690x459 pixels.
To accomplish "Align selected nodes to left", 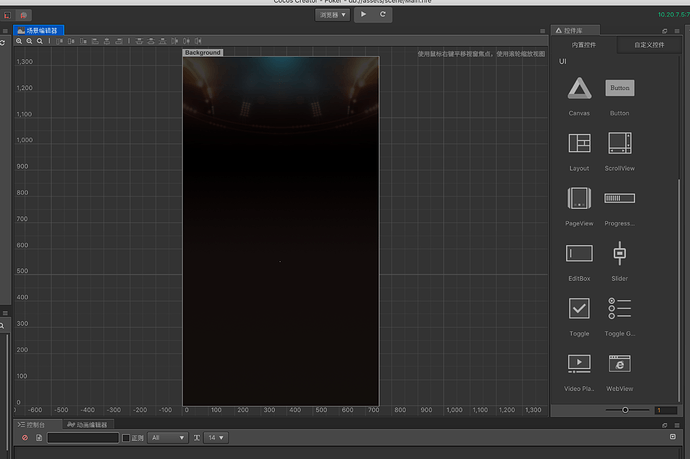I will (x=95, y=41).
